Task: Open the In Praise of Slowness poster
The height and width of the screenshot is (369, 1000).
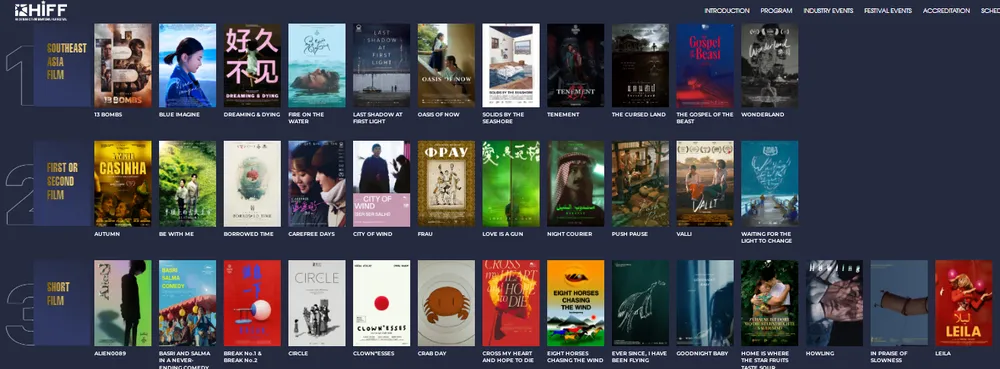Action: 899,303
